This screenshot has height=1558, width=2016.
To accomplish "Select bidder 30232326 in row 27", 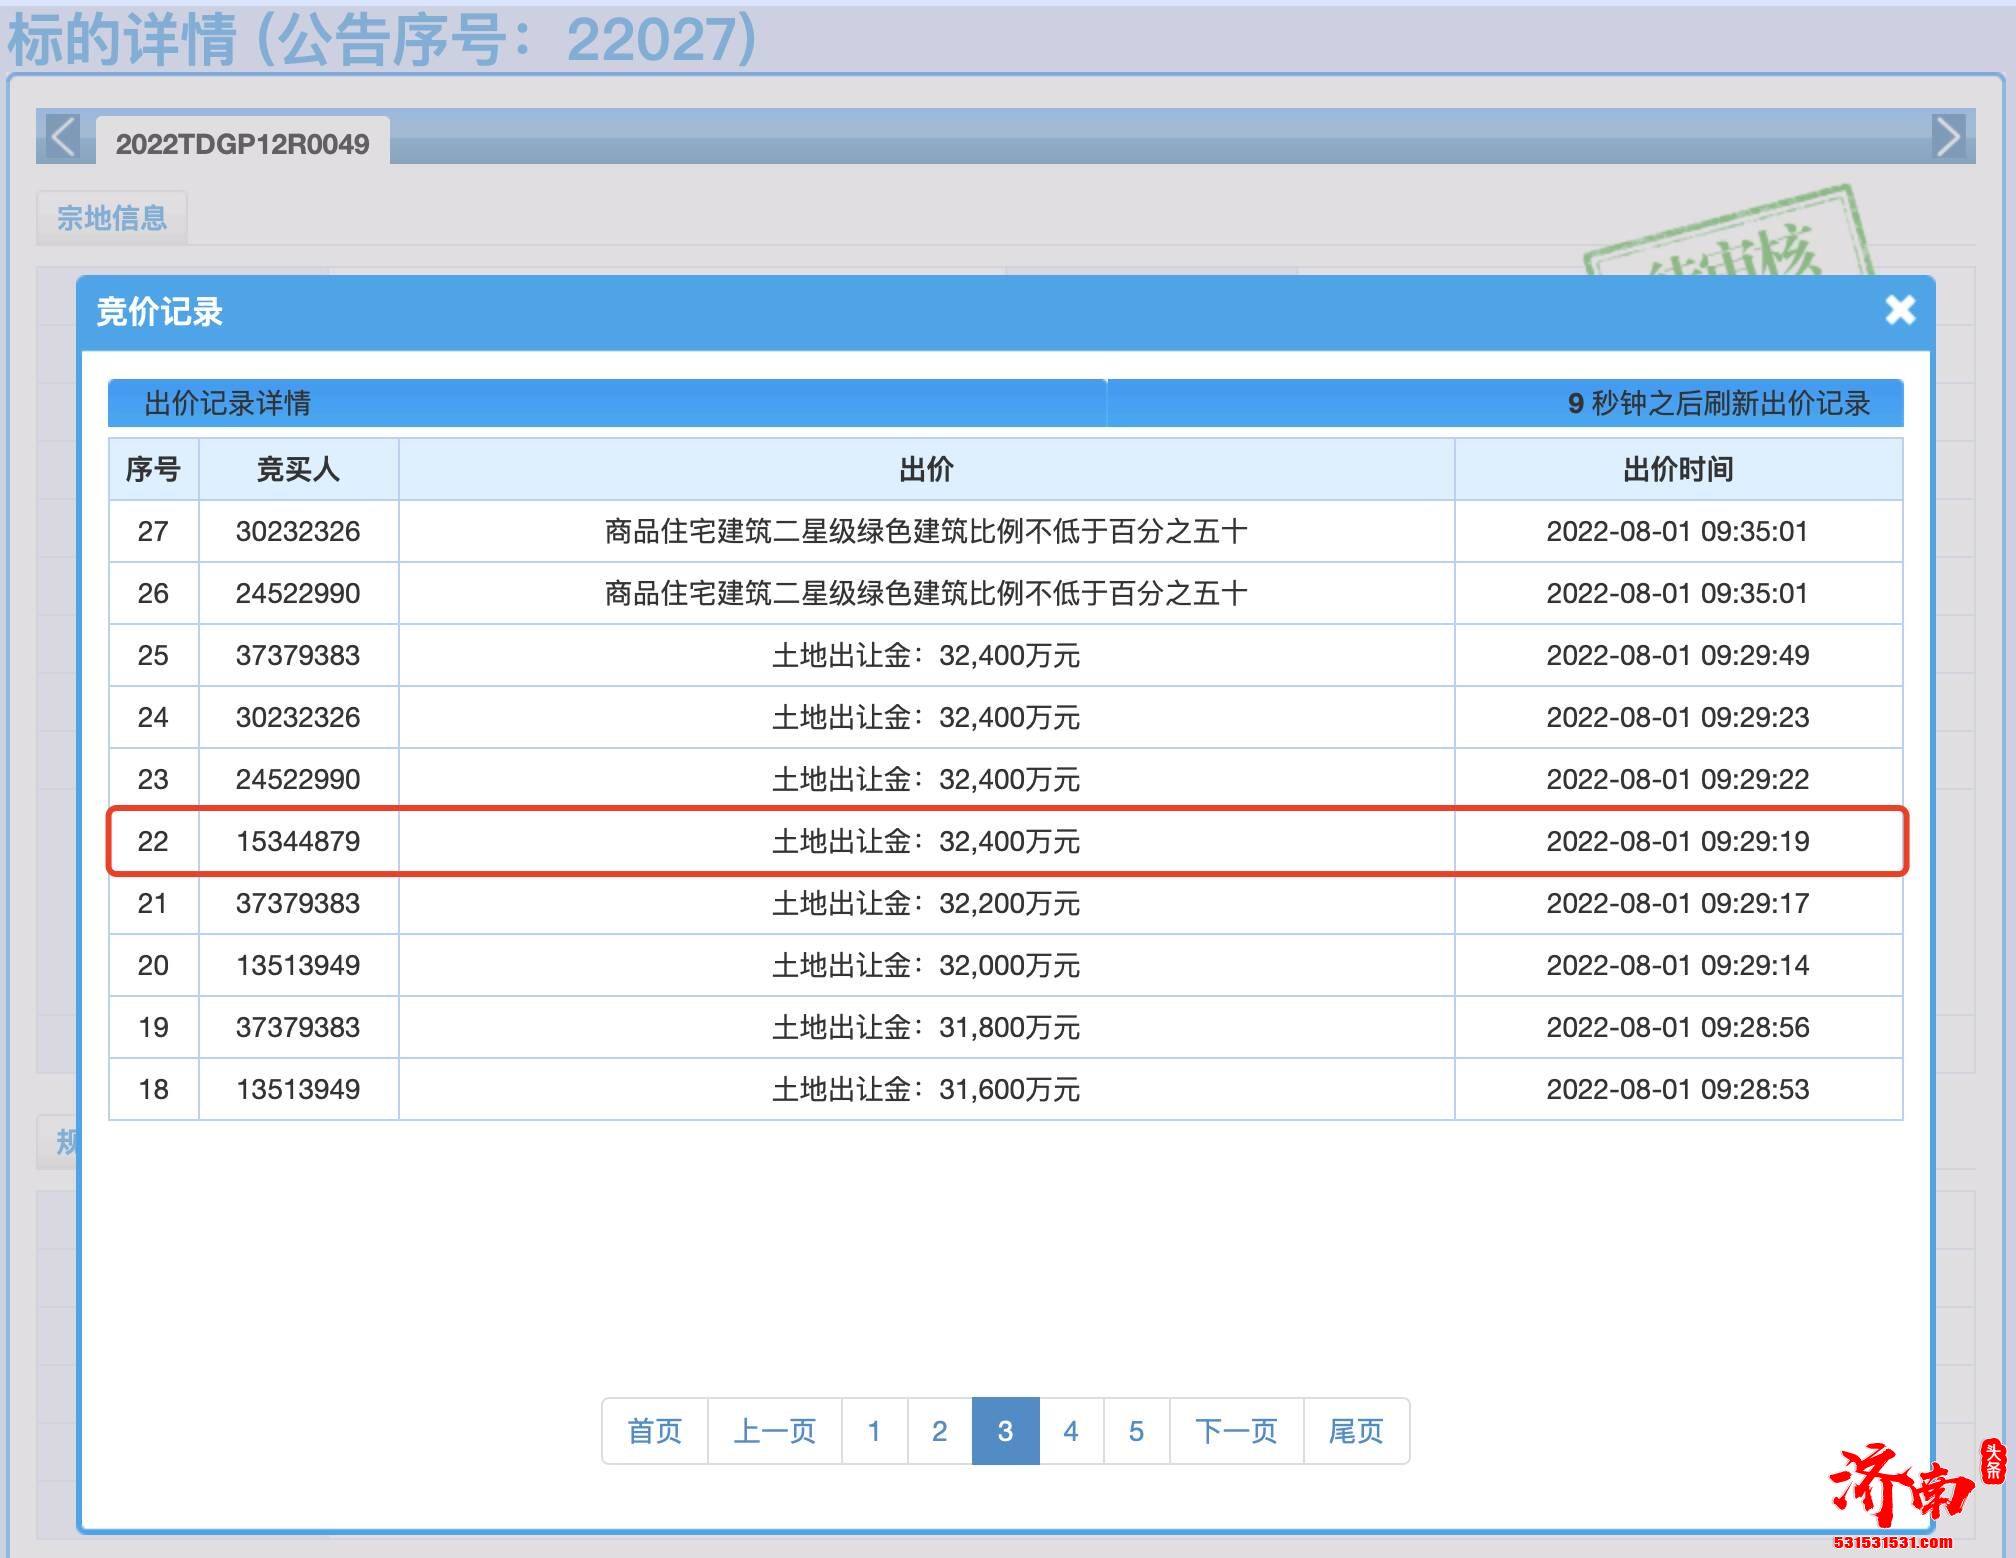I will 298,531.
